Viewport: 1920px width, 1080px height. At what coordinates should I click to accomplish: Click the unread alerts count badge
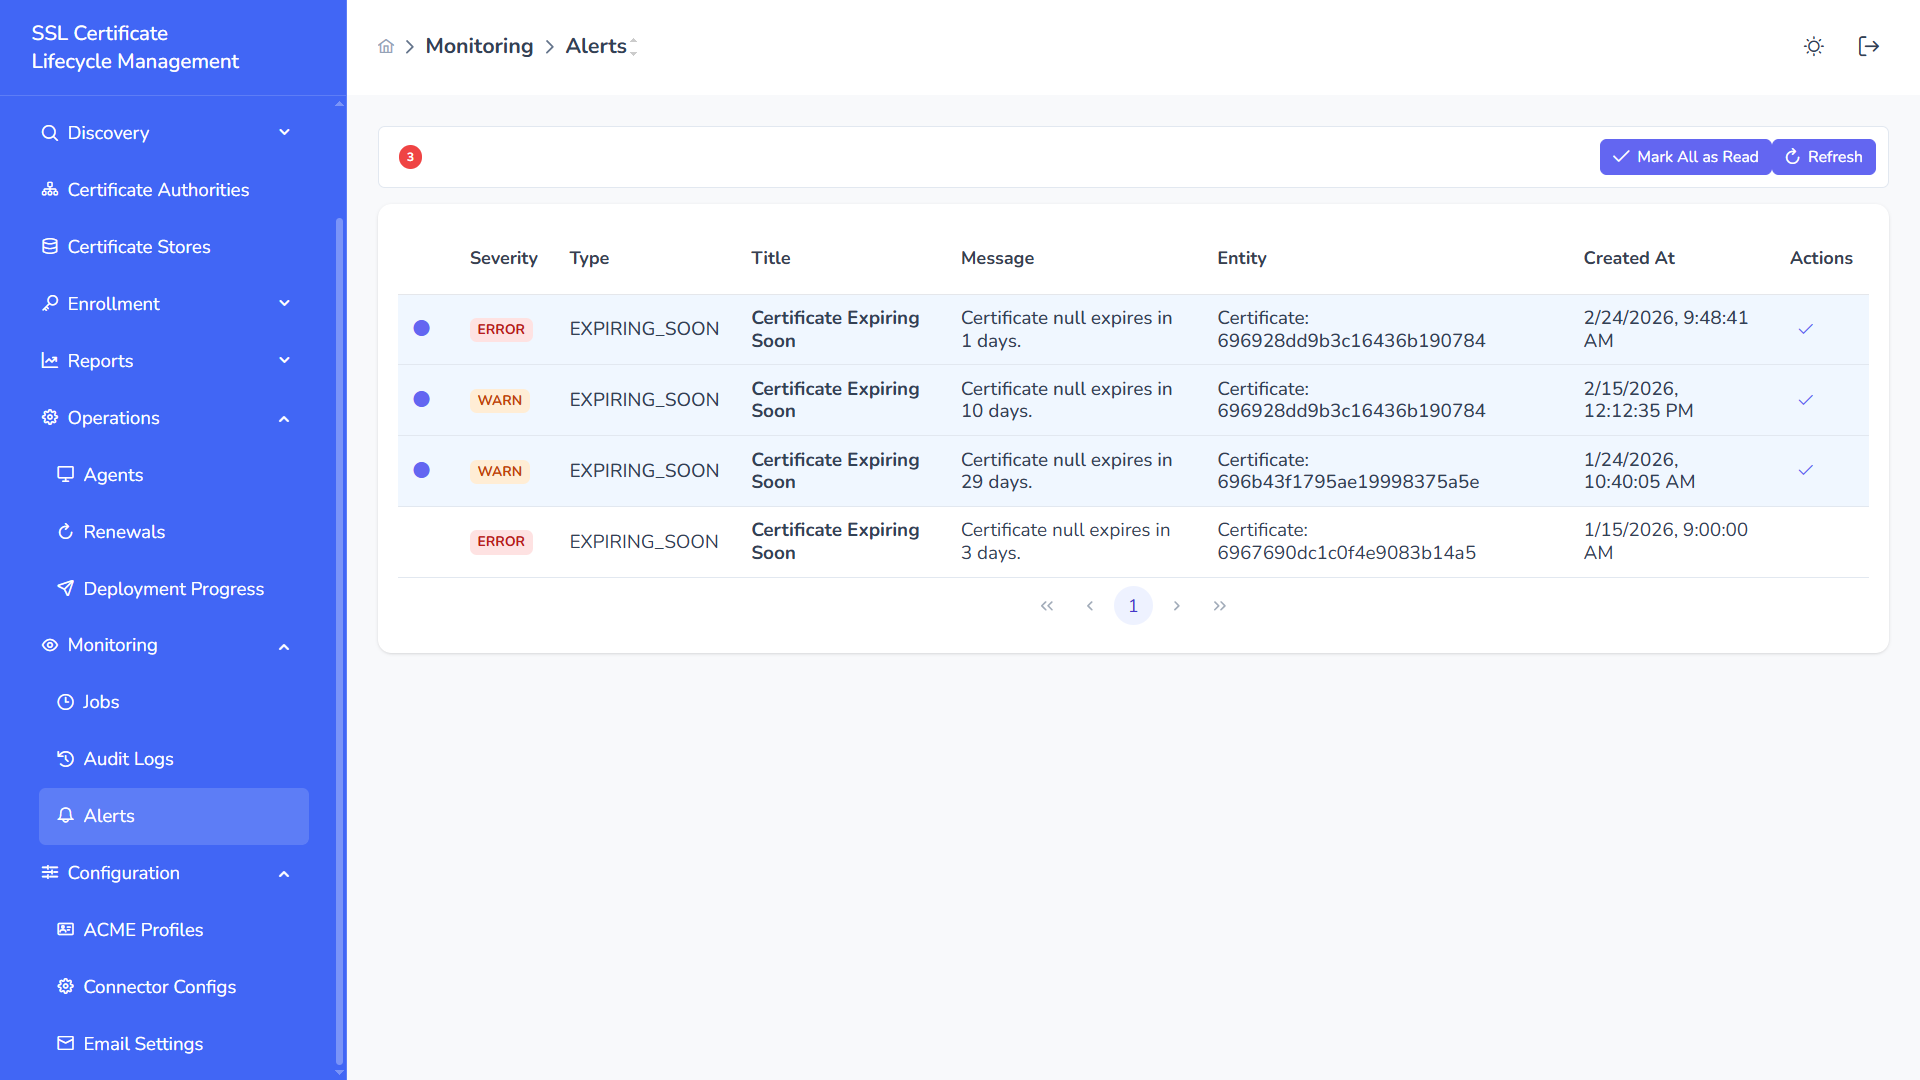pyautogui.click(x=410, y=157)
